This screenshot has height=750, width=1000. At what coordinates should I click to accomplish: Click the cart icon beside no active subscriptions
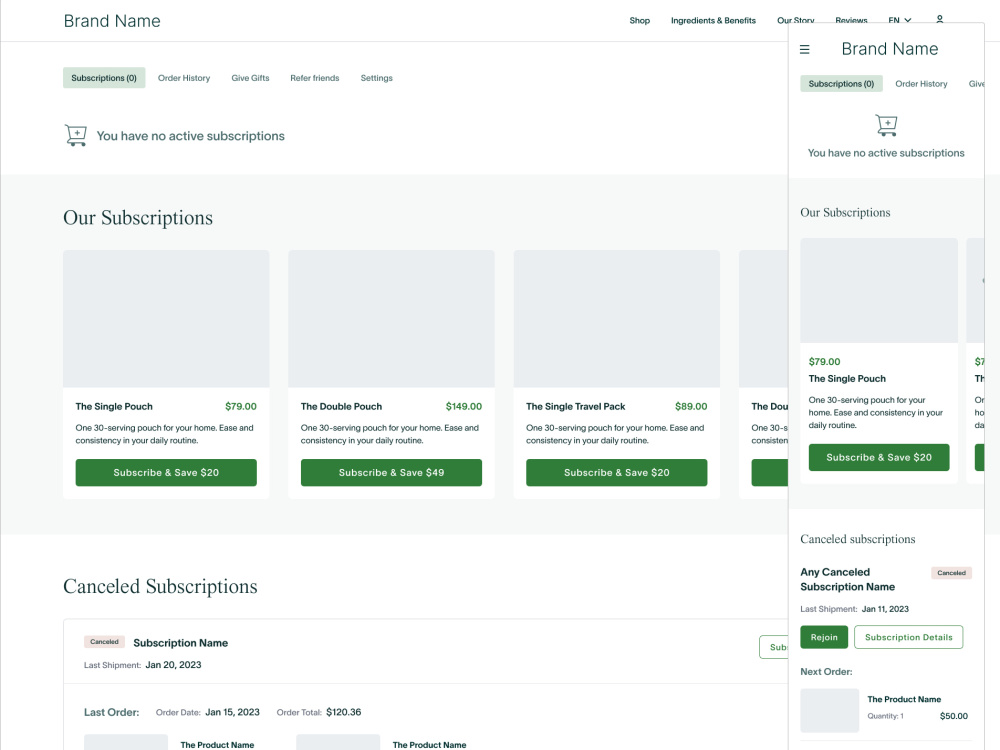[x=76, y=135]
